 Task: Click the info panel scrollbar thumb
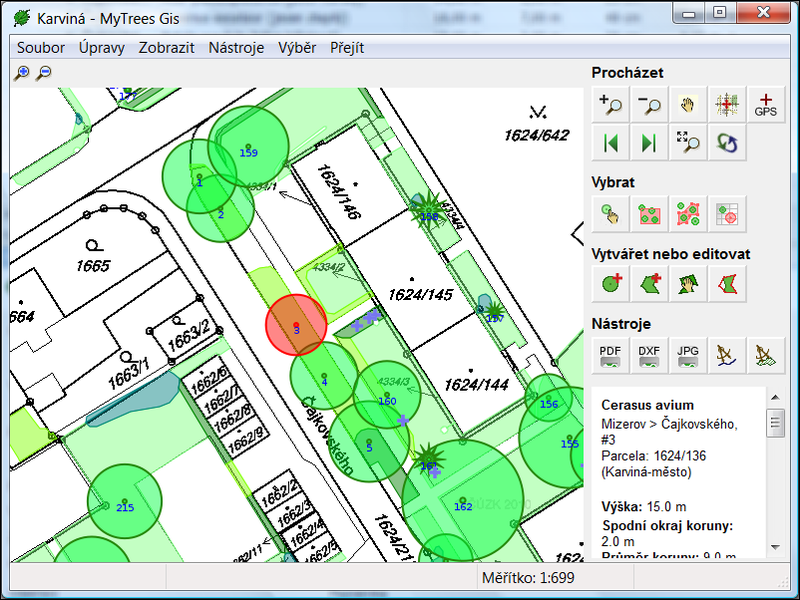click(776, 423)
